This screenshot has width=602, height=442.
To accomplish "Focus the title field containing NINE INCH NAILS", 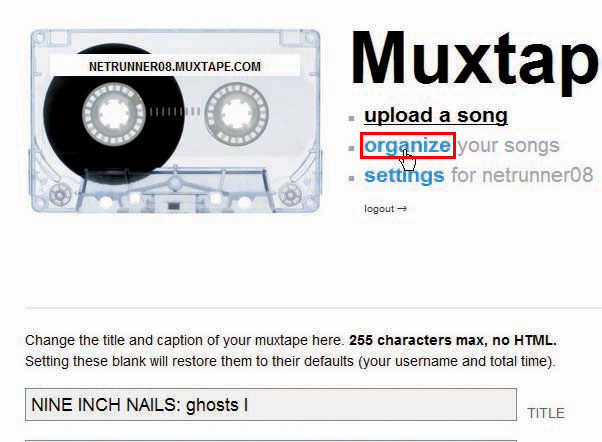I will coord(271,405).
